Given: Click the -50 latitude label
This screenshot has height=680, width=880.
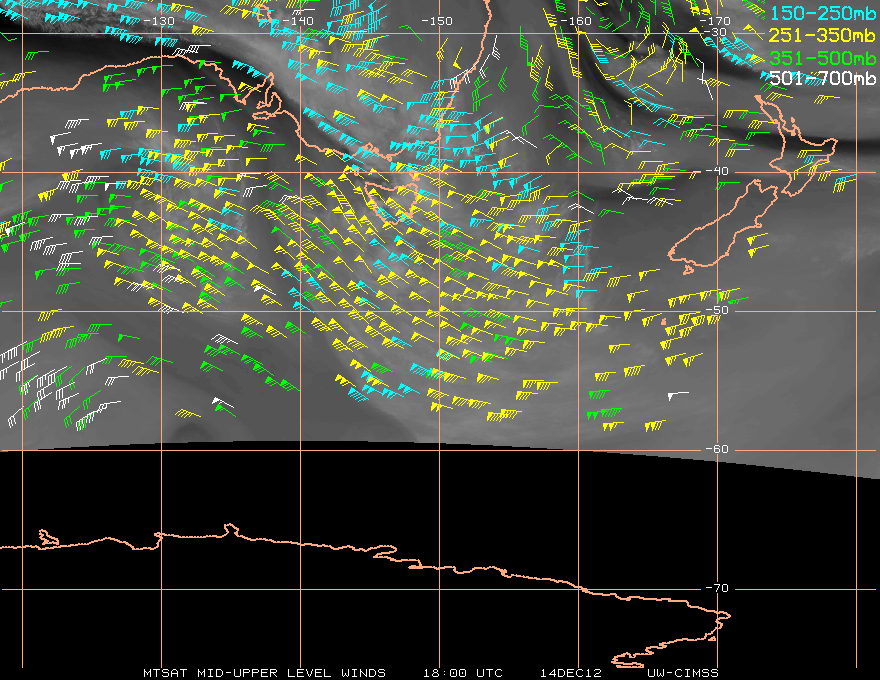Looking at the screenshot, I should click(x=717, y=310).
